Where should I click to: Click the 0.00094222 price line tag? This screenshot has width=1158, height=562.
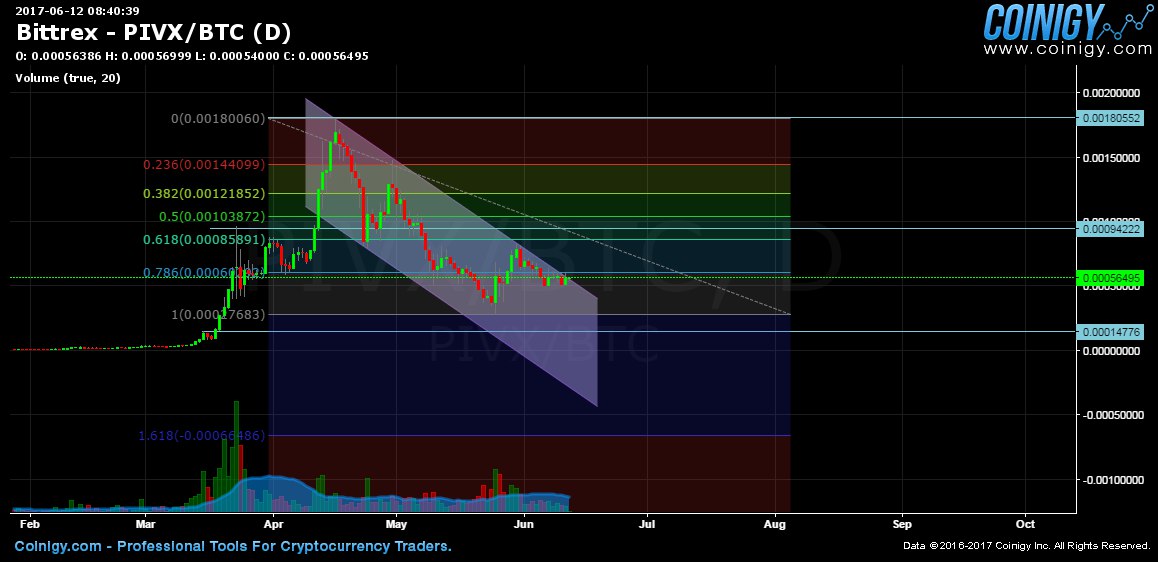tap(1110, 230)
